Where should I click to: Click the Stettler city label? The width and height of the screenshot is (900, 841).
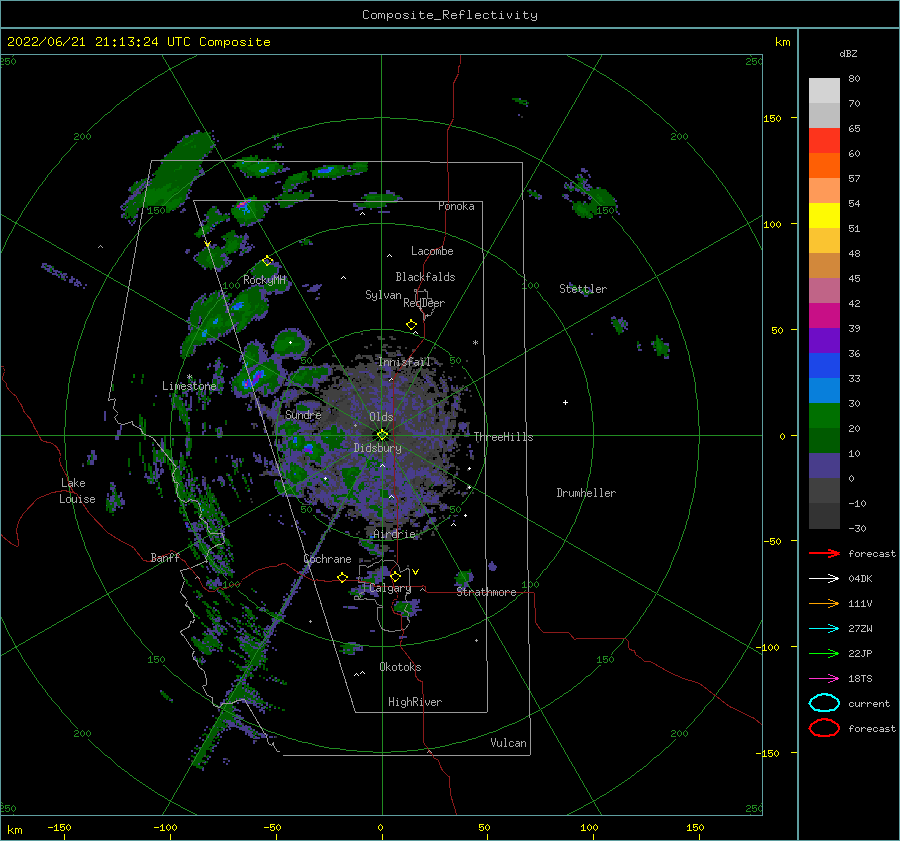[x=583, y=289]
